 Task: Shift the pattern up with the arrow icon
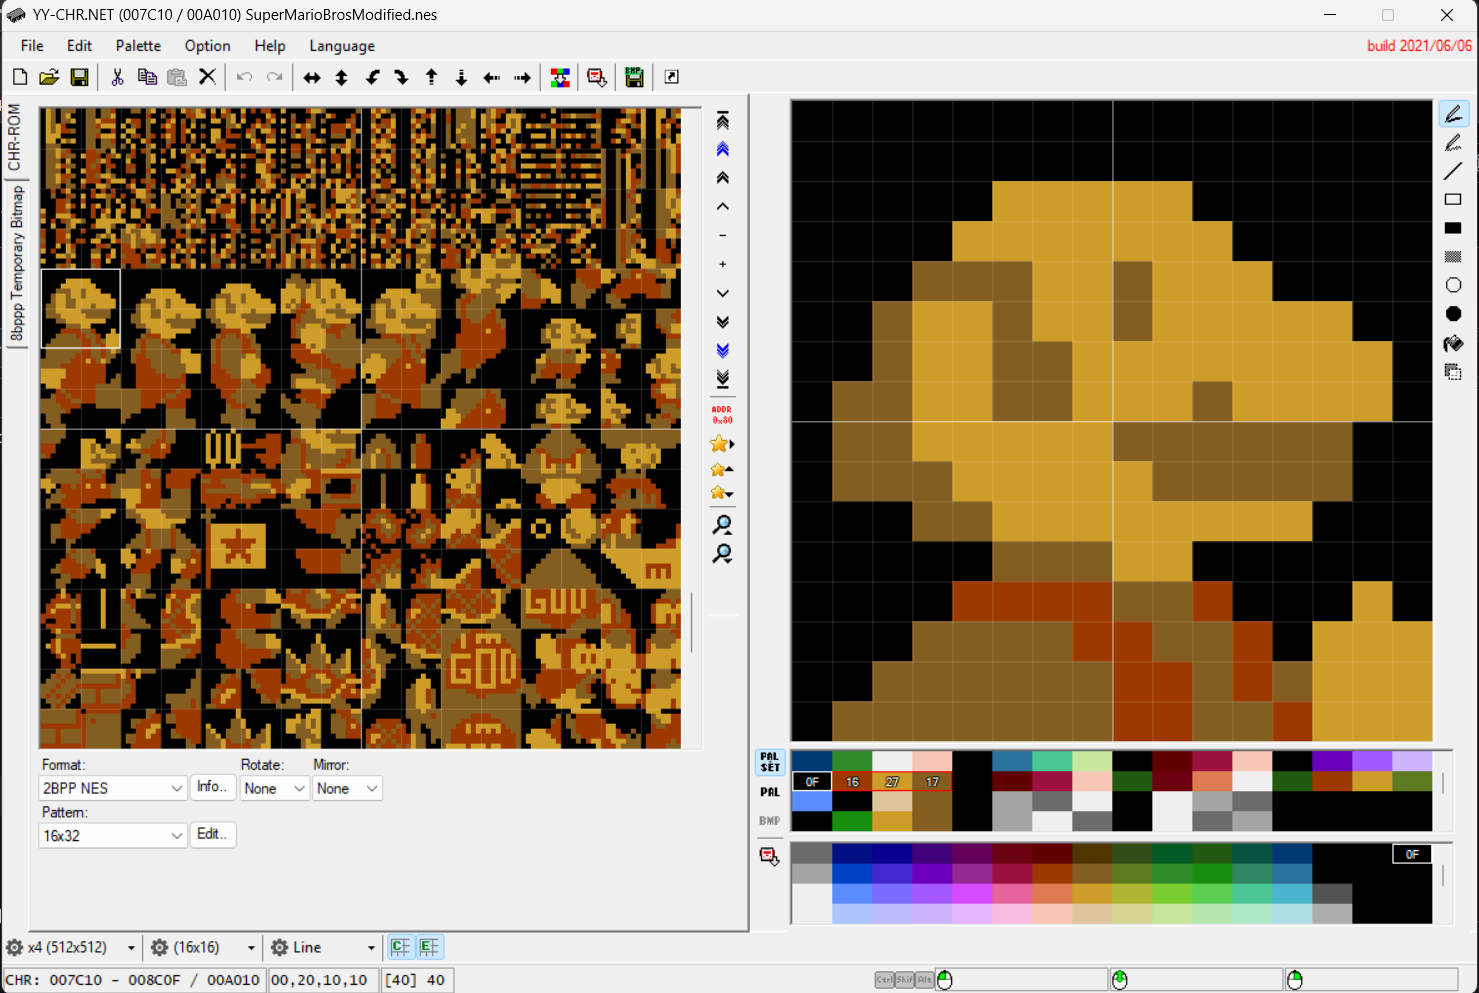coord(432,77)
